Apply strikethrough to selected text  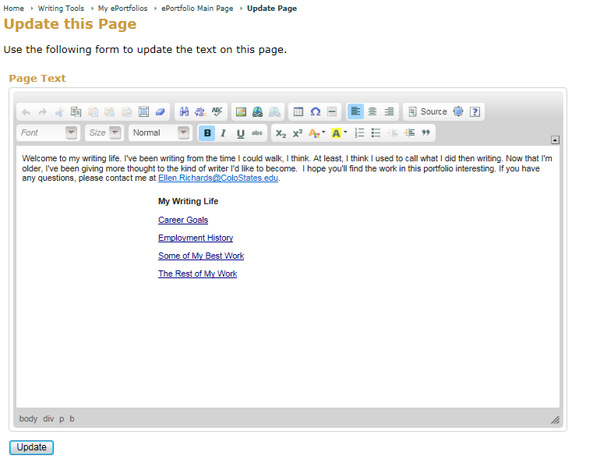coord(258,133)
